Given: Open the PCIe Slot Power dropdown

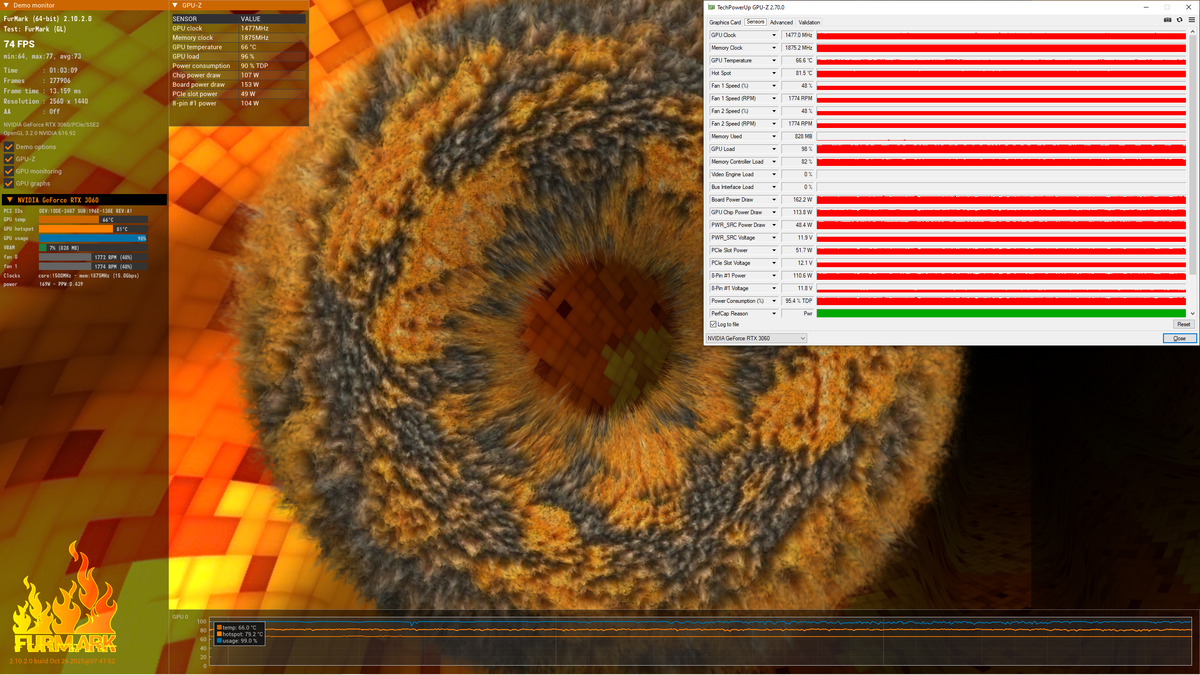Looking at the screenshot, I should [773, 250].
